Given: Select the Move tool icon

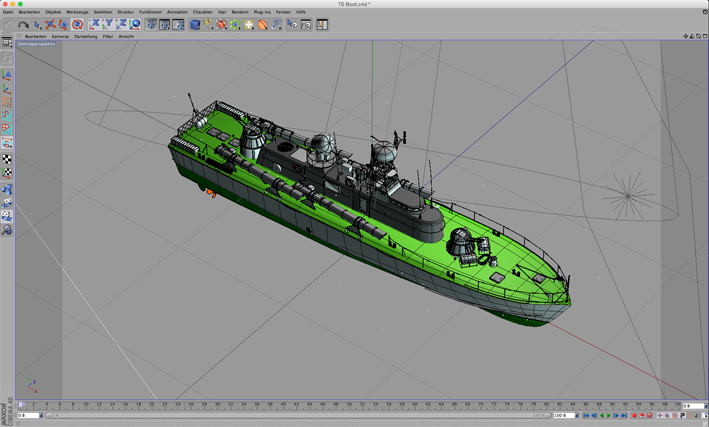Looking at the screenshot, I should tap(50, 25).
